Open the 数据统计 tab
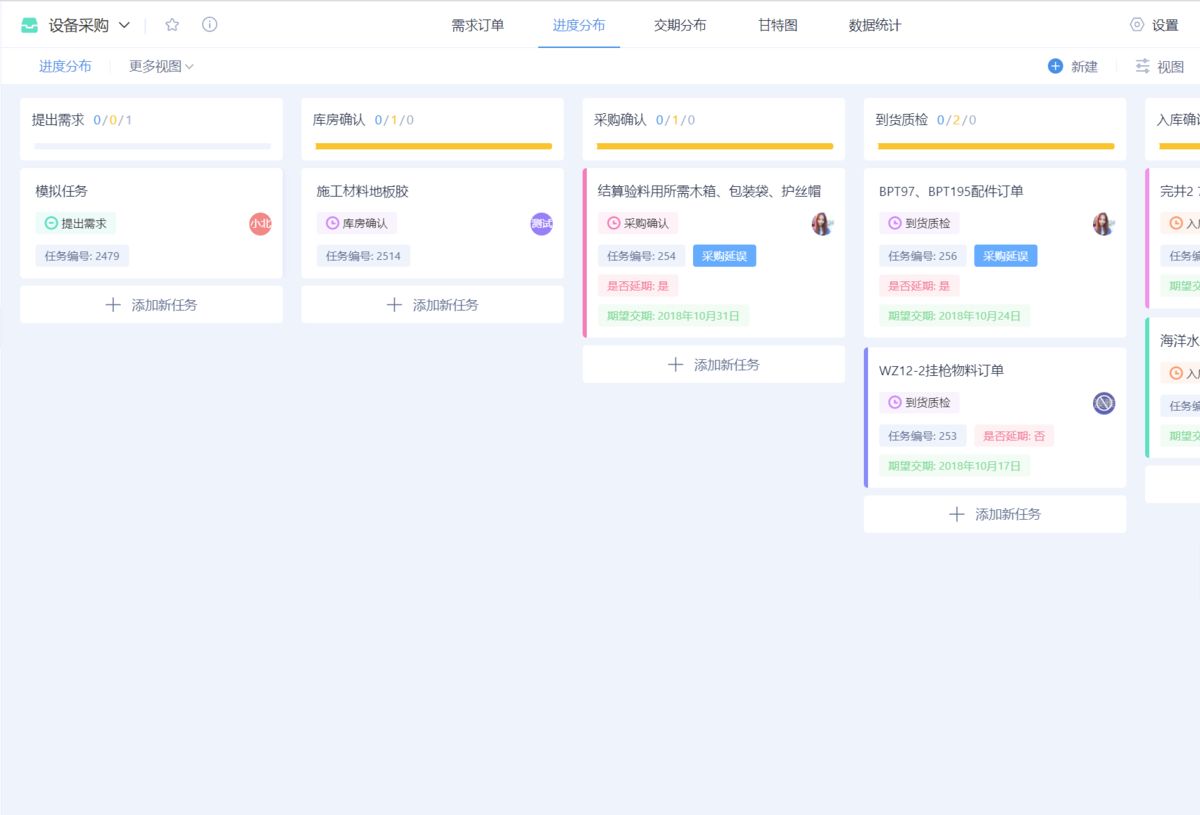 [875, 26]
